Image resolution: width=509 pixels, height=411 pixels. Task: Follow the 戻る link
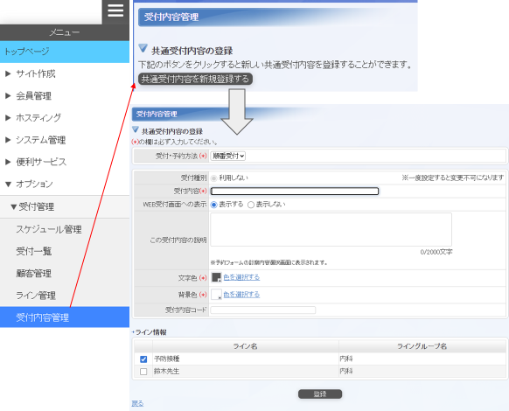point(137,404)
